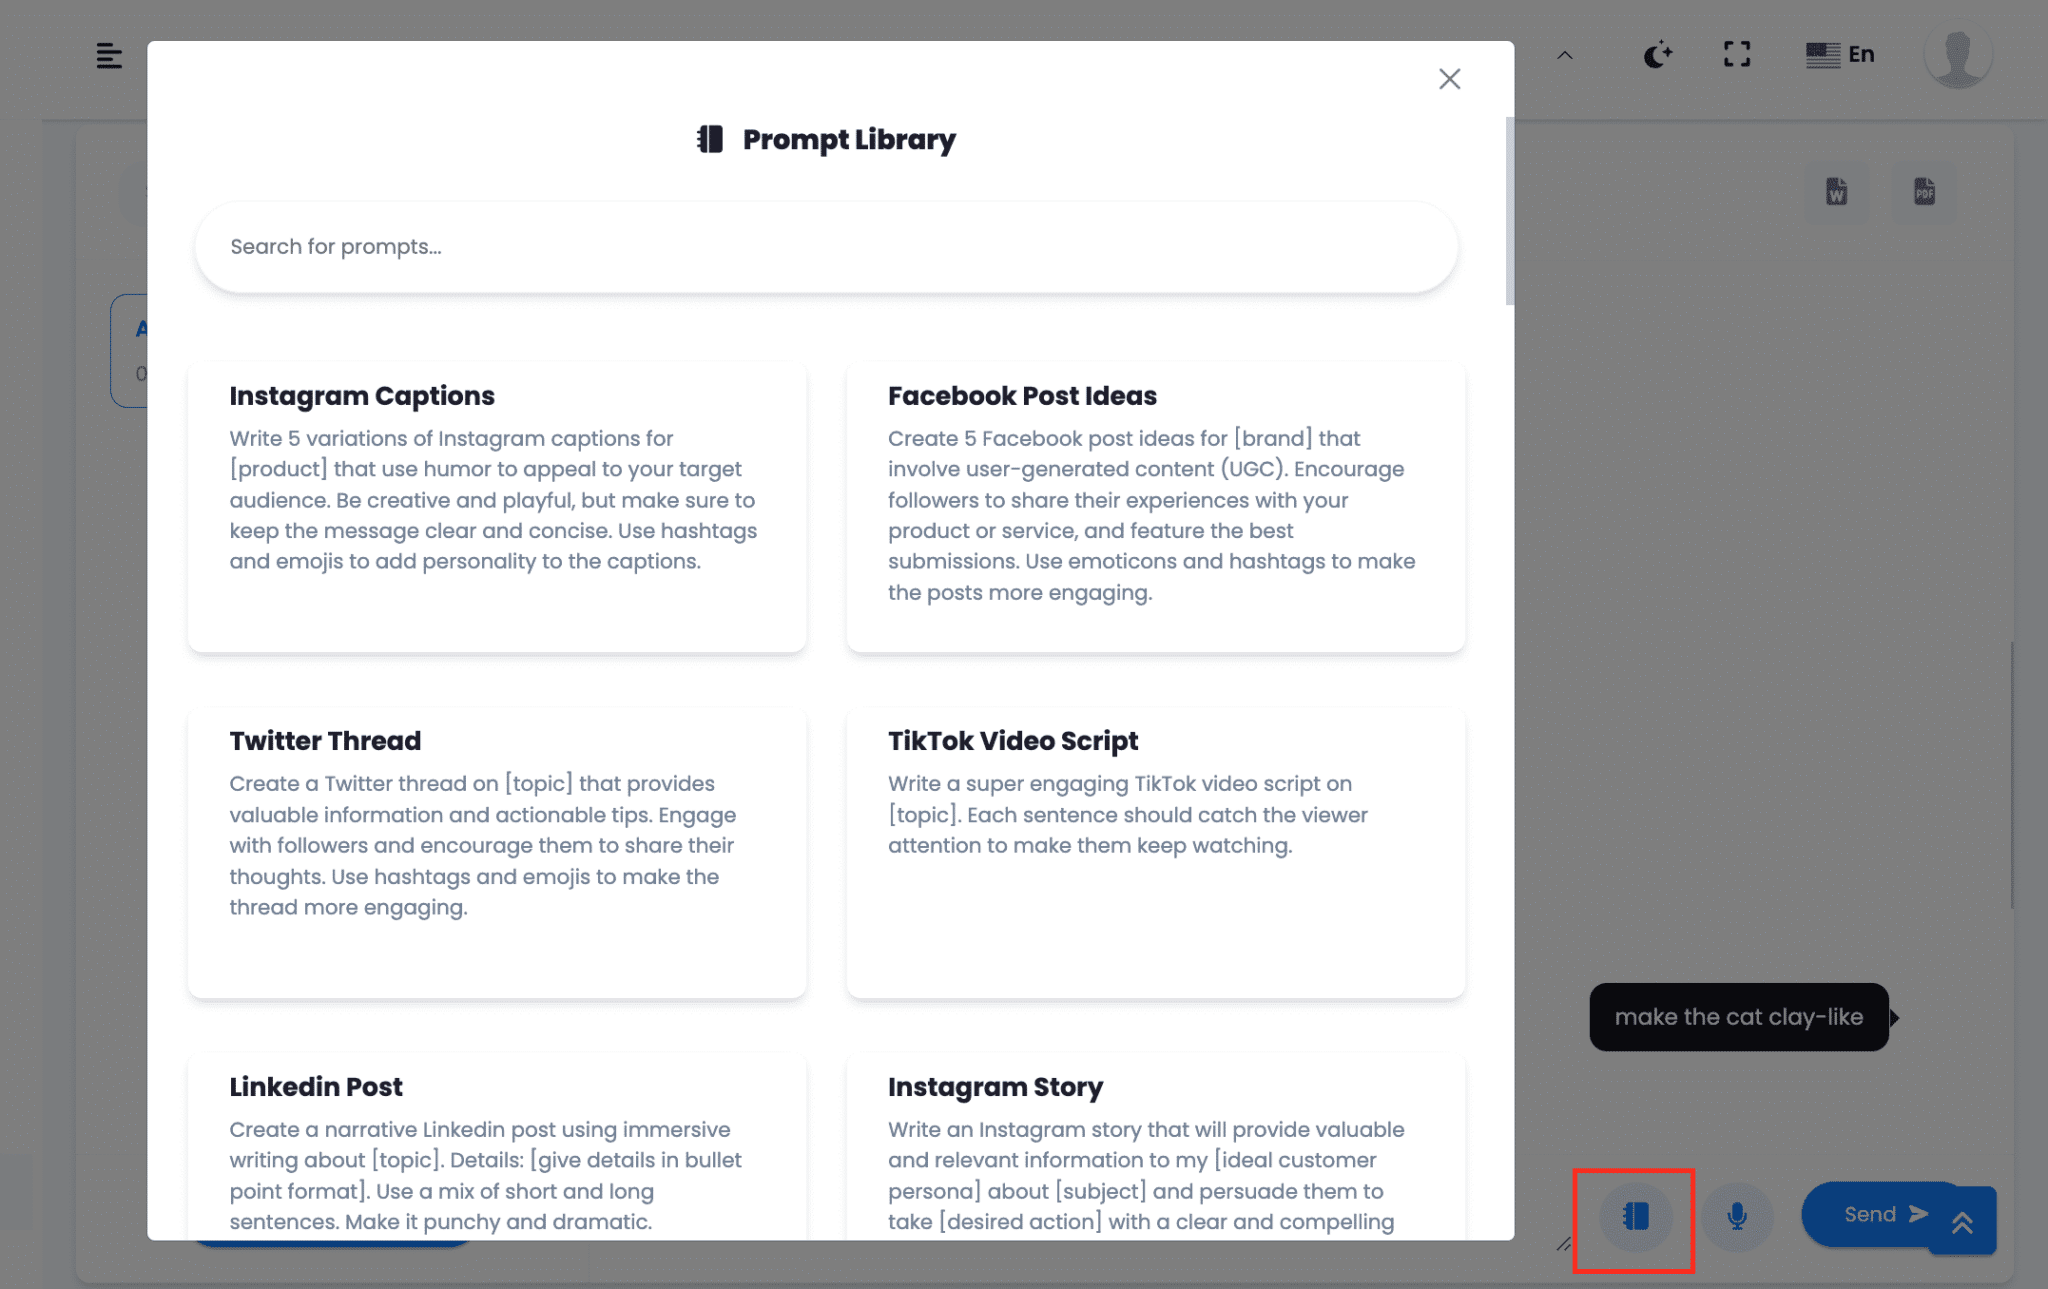Toggle dark mode with the moon icon
Viewport: 2048px width, 1289px height.
pyautogui.click(x=1657, y=55)
